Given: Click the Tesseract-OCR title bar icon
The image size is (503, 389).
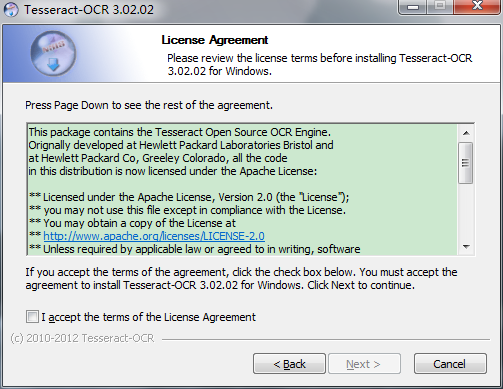Looking at the screenshot, I should [11, 9].
